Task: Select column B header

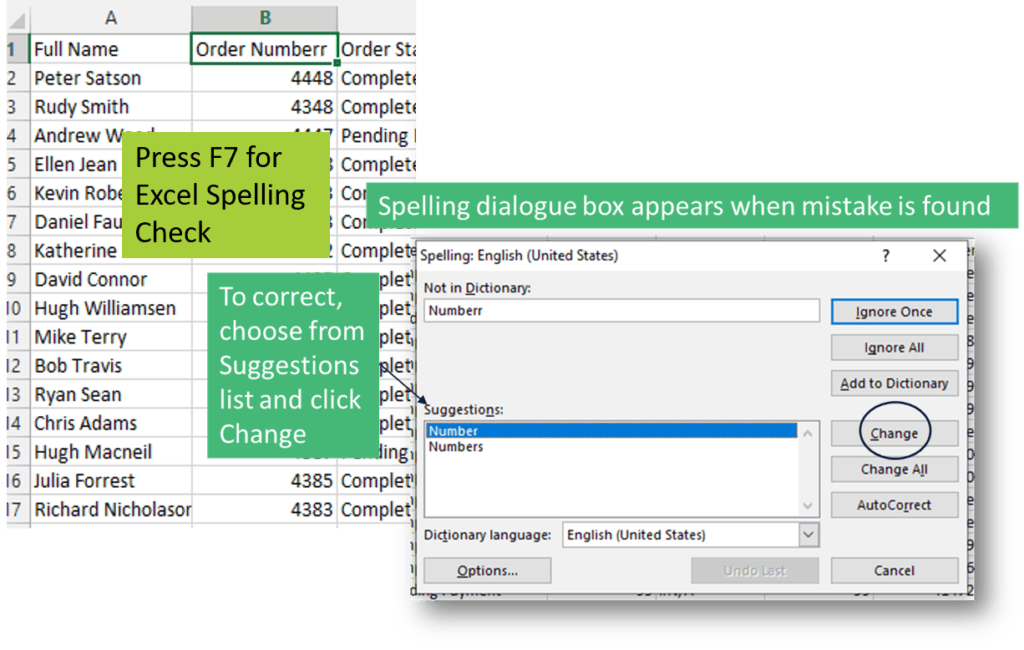Action: 264,18
